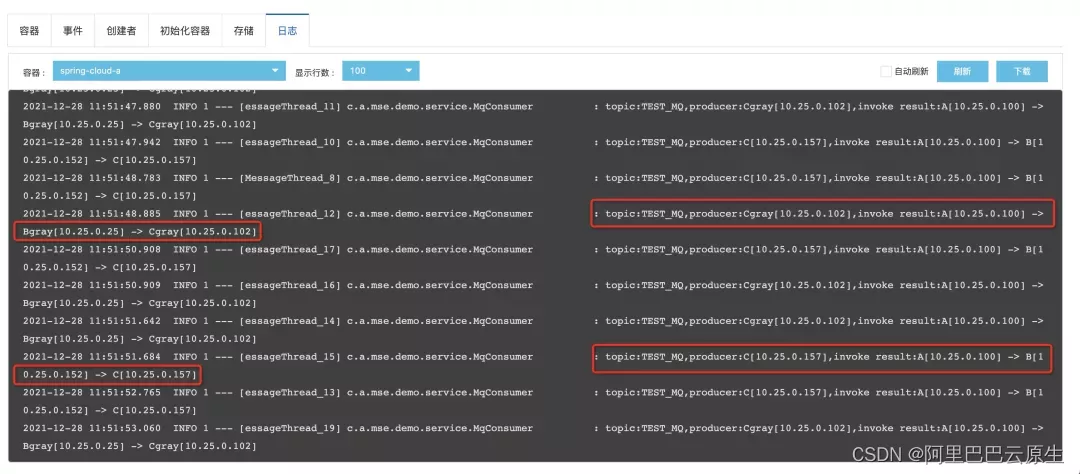This screenshot has height=474, width=1080.
Task: Select the 日志 tab
Action: coord(287,30)
